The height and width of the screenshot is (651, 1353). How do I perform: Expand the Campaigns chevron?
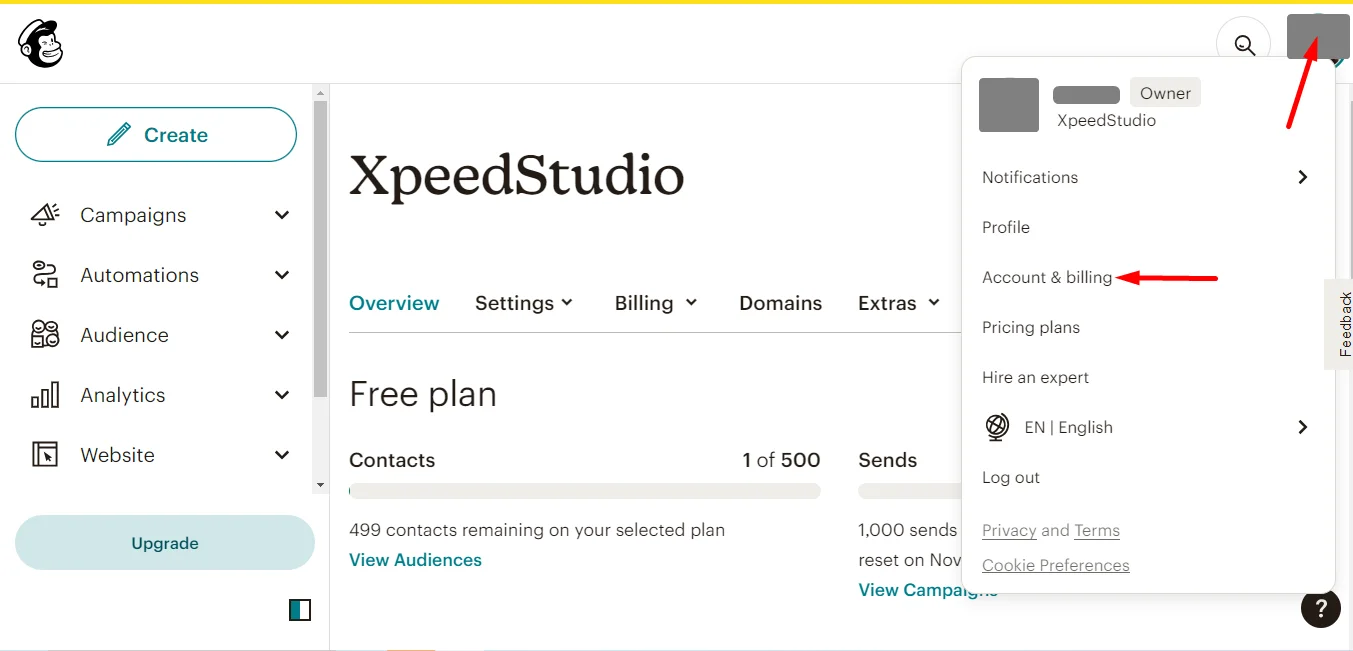(x=283, y=215)
